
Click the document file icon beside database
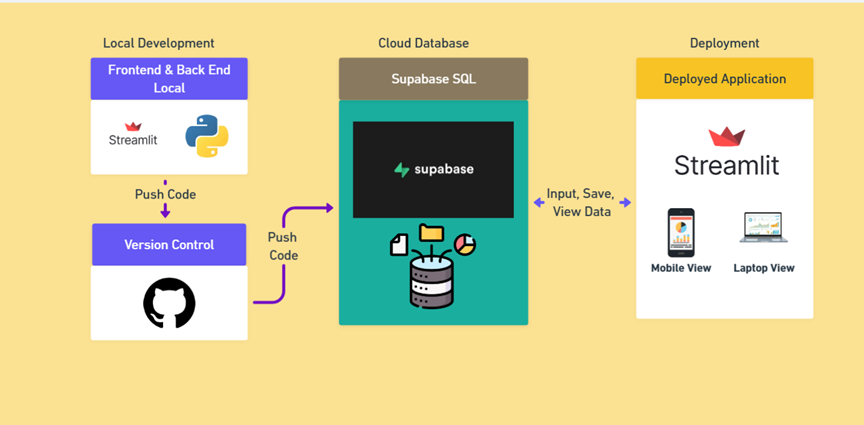399,244
